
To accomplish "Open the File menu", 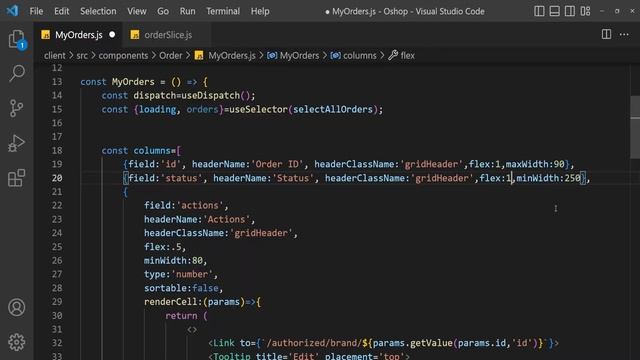I will pyautogui.click(x=36, y=11).
